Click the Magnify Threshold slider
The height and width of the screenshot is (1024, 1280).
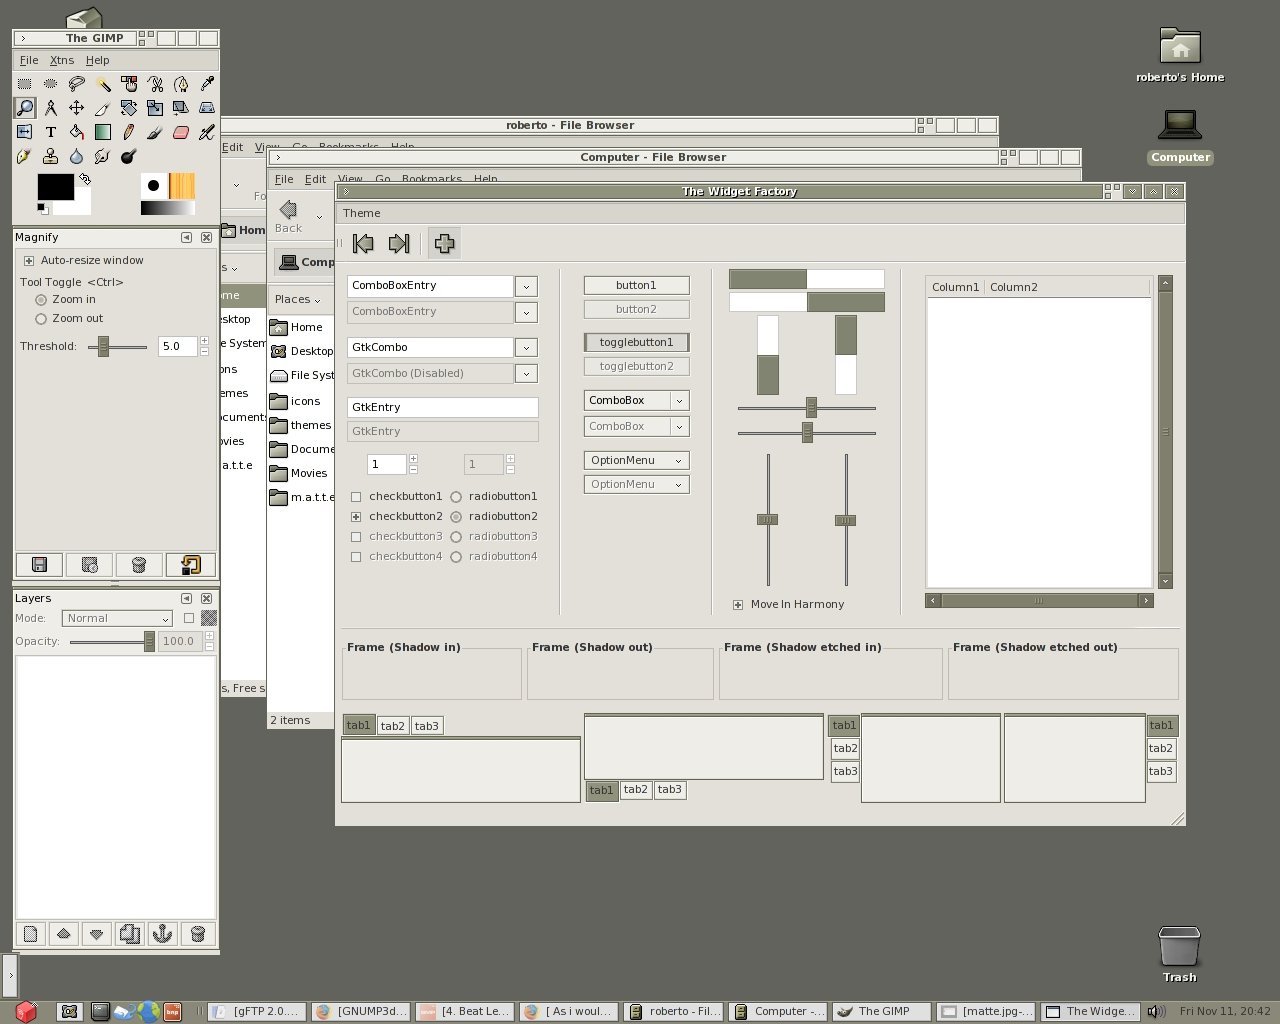coord(117,346)
